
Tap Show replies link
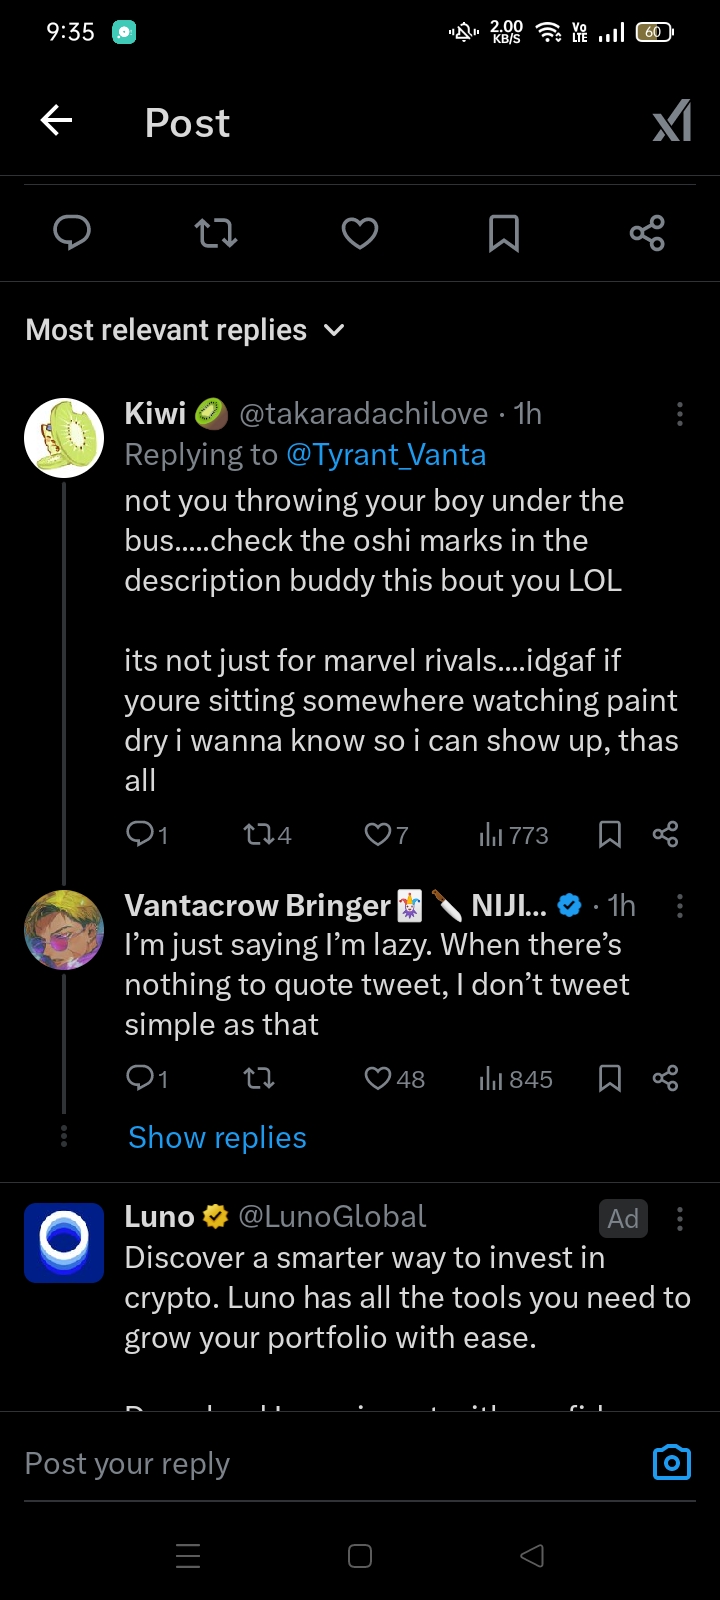pyautogui.click(x=217, y=1138)
